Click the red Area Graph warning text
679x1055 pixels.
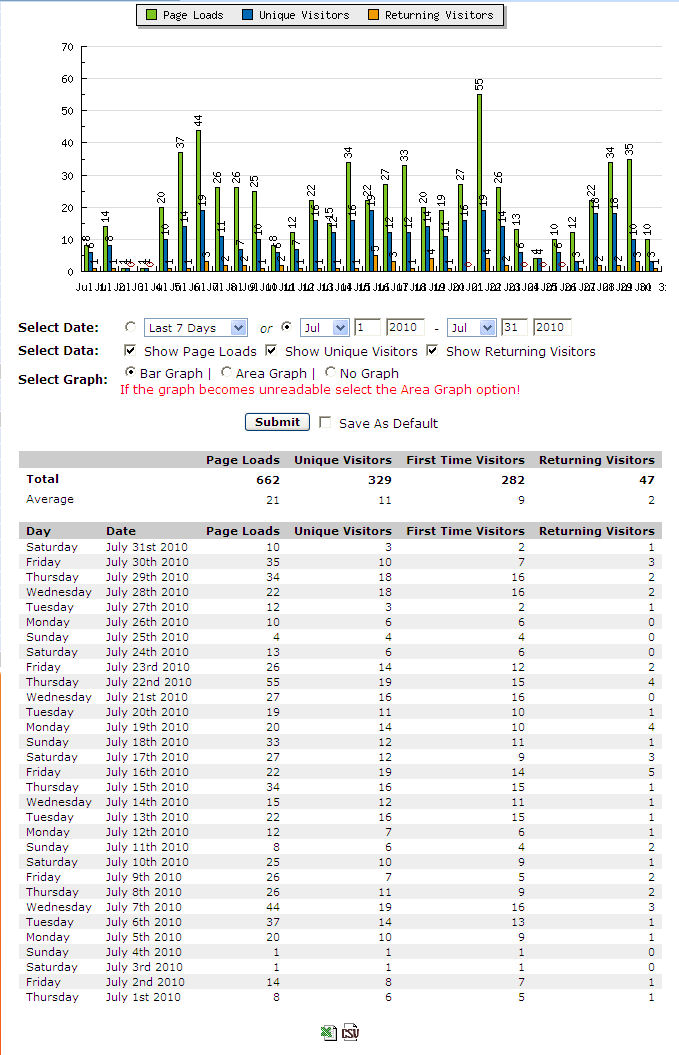(x=320, y=390)
